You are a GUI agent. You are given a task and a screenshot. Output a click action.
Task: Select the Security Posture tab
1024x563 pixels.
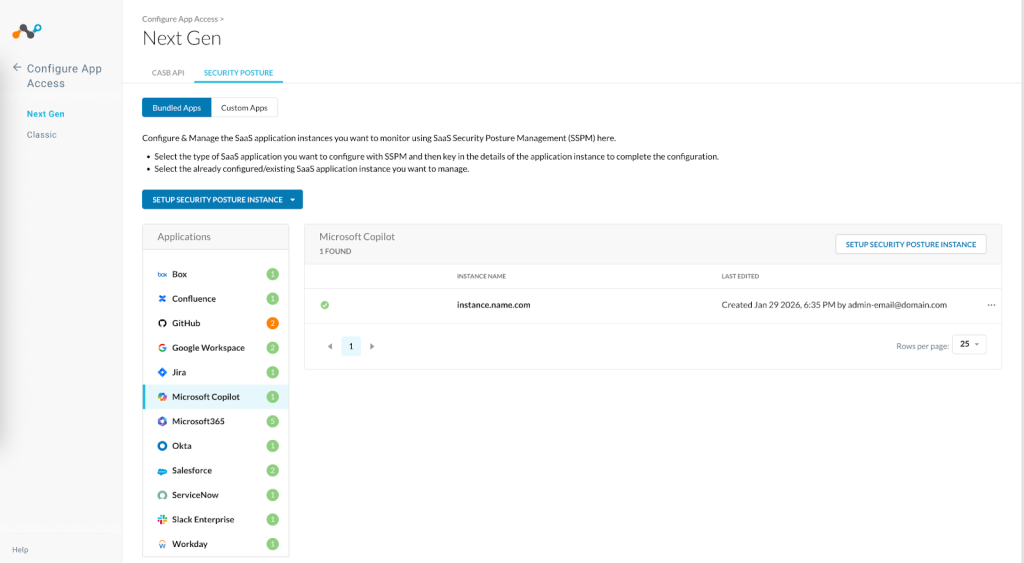click(238, 72)
